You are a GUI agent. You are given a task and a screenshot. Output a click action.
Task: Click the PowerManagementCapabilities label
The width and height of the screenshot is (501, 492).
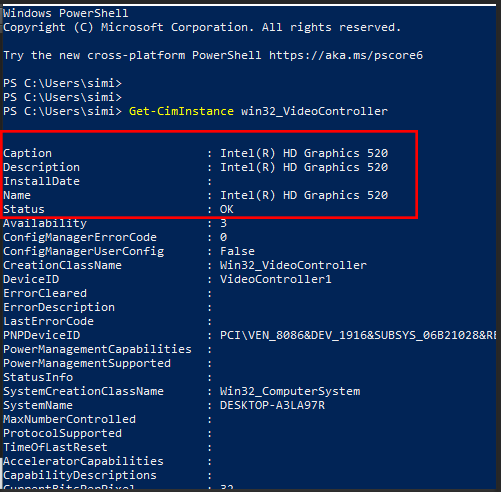coord(97,349)
